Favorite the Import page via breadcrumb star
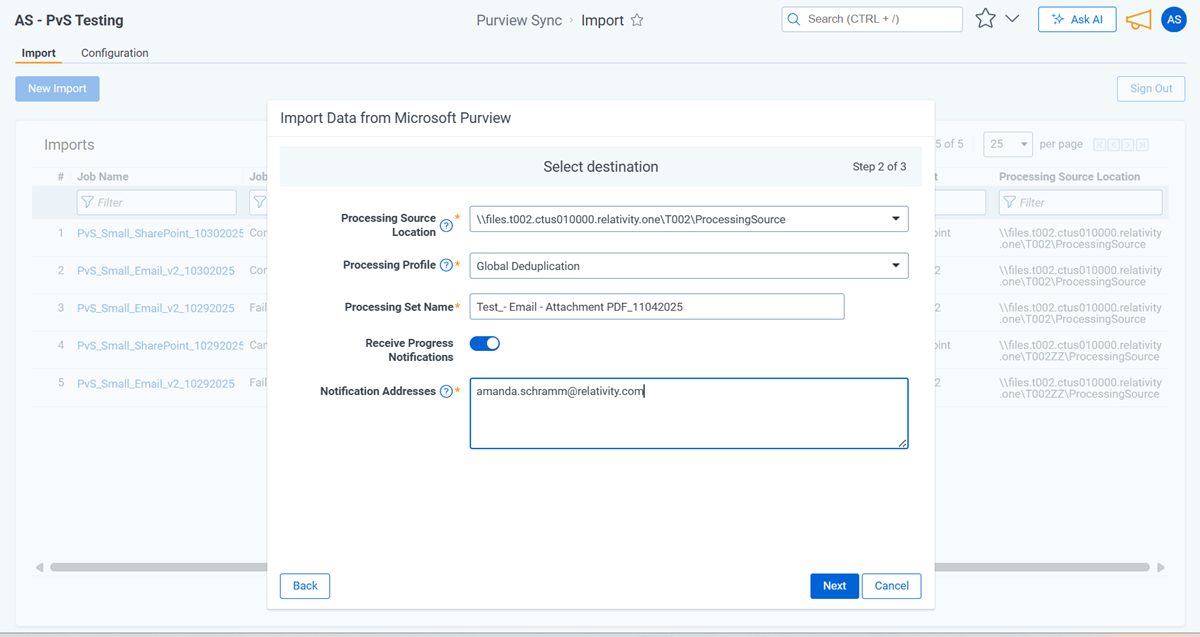 [x=637, y=21]
